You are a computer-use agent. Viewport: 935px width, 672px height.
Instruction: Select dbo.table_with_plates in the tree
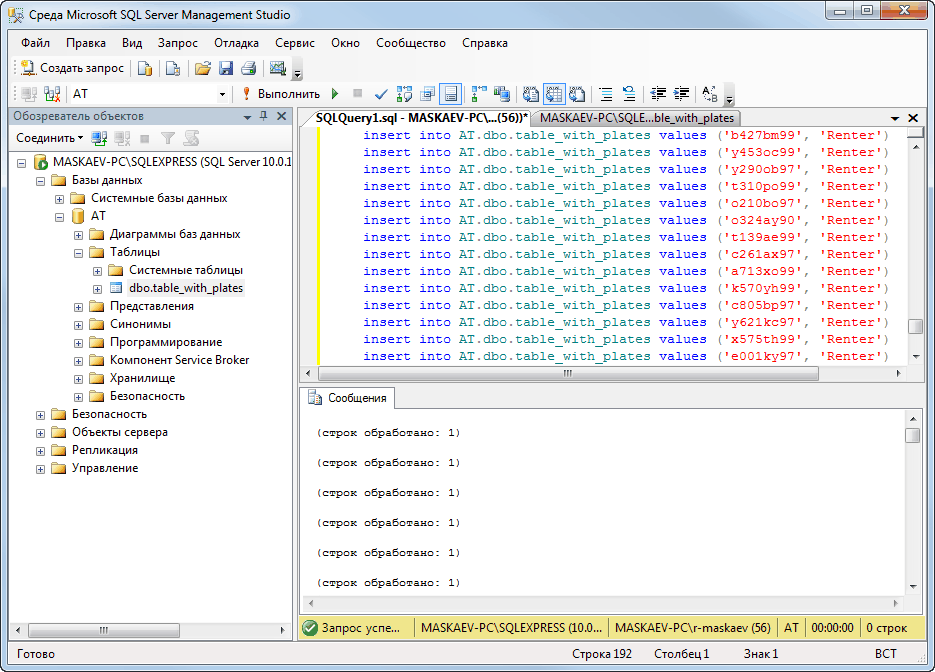pos(185,288)
